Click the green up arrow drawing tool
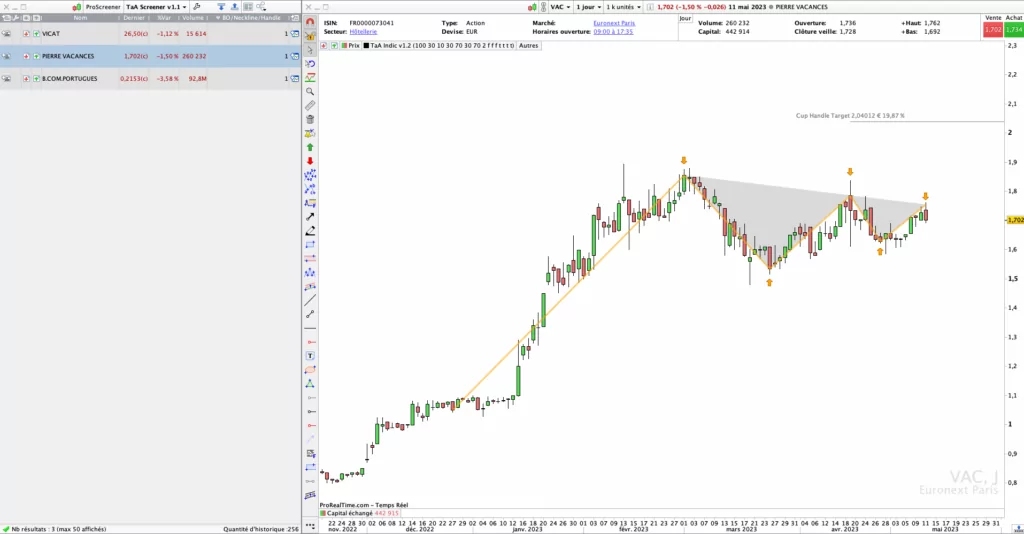The width and height of the screenshot is (1024, 534). 311,147
